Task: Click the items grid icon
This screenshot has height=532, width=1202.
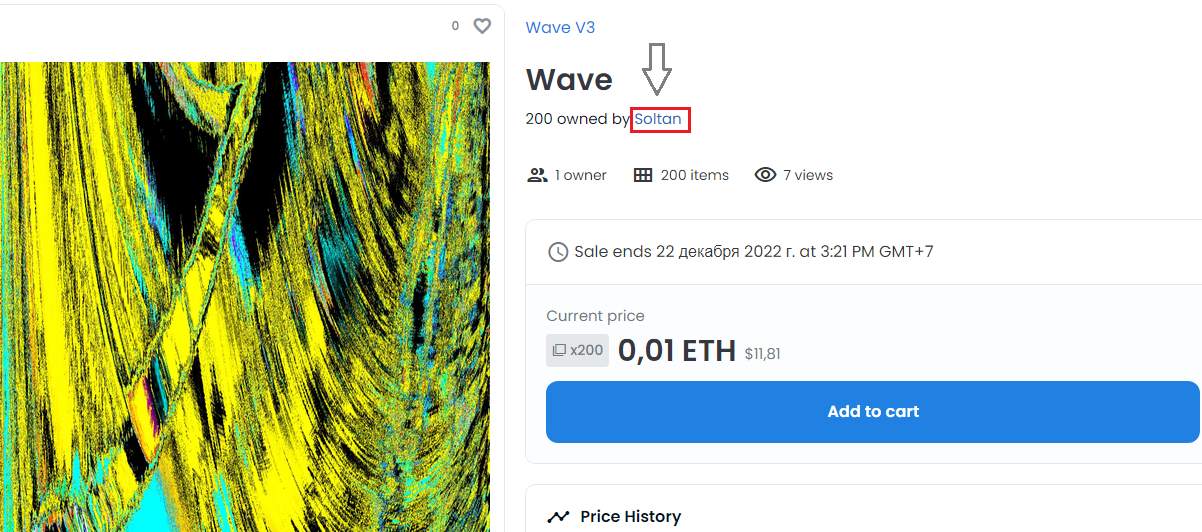Action: click(643, 175)
